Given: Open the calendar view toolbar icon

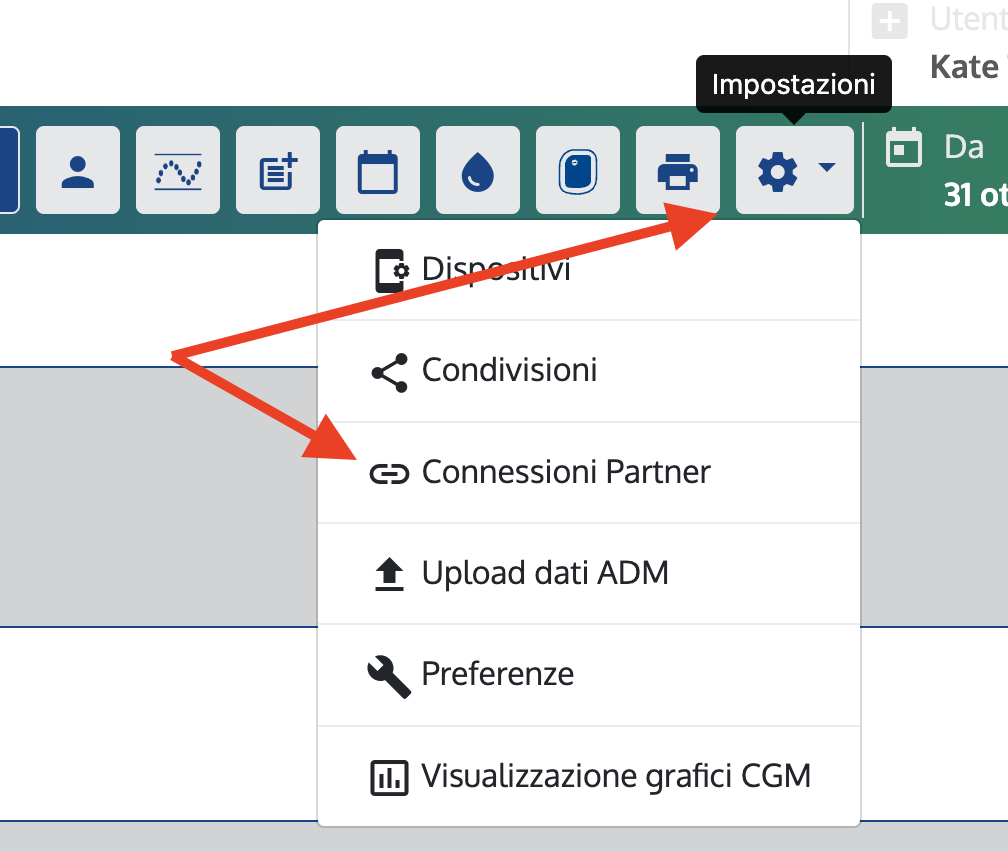Looking at the screenshot, I should (x=378, y=170).
